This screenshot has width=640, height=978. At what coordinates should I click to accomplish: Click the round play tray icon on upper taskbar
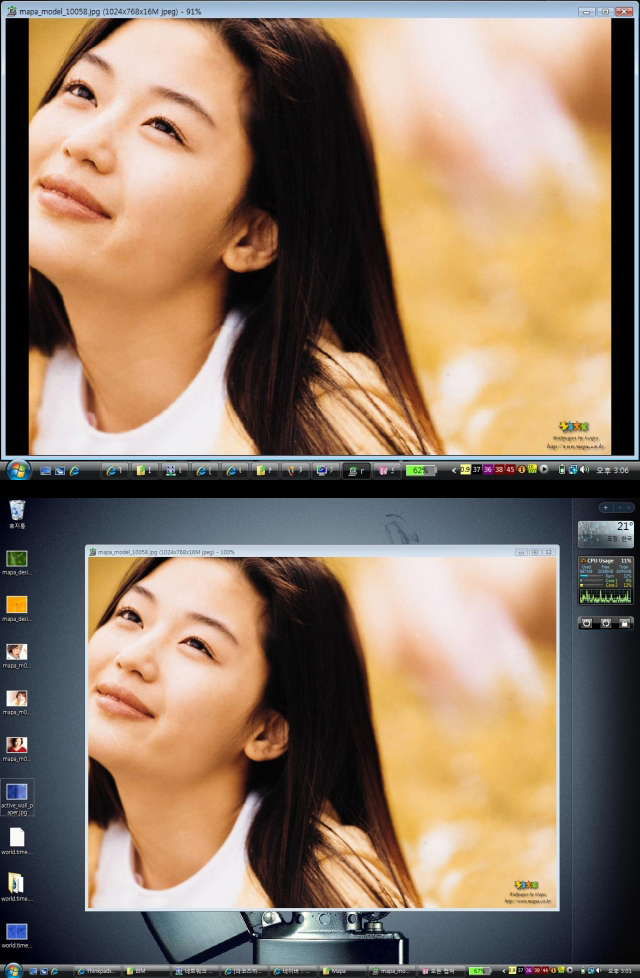[x=544, y=470]
